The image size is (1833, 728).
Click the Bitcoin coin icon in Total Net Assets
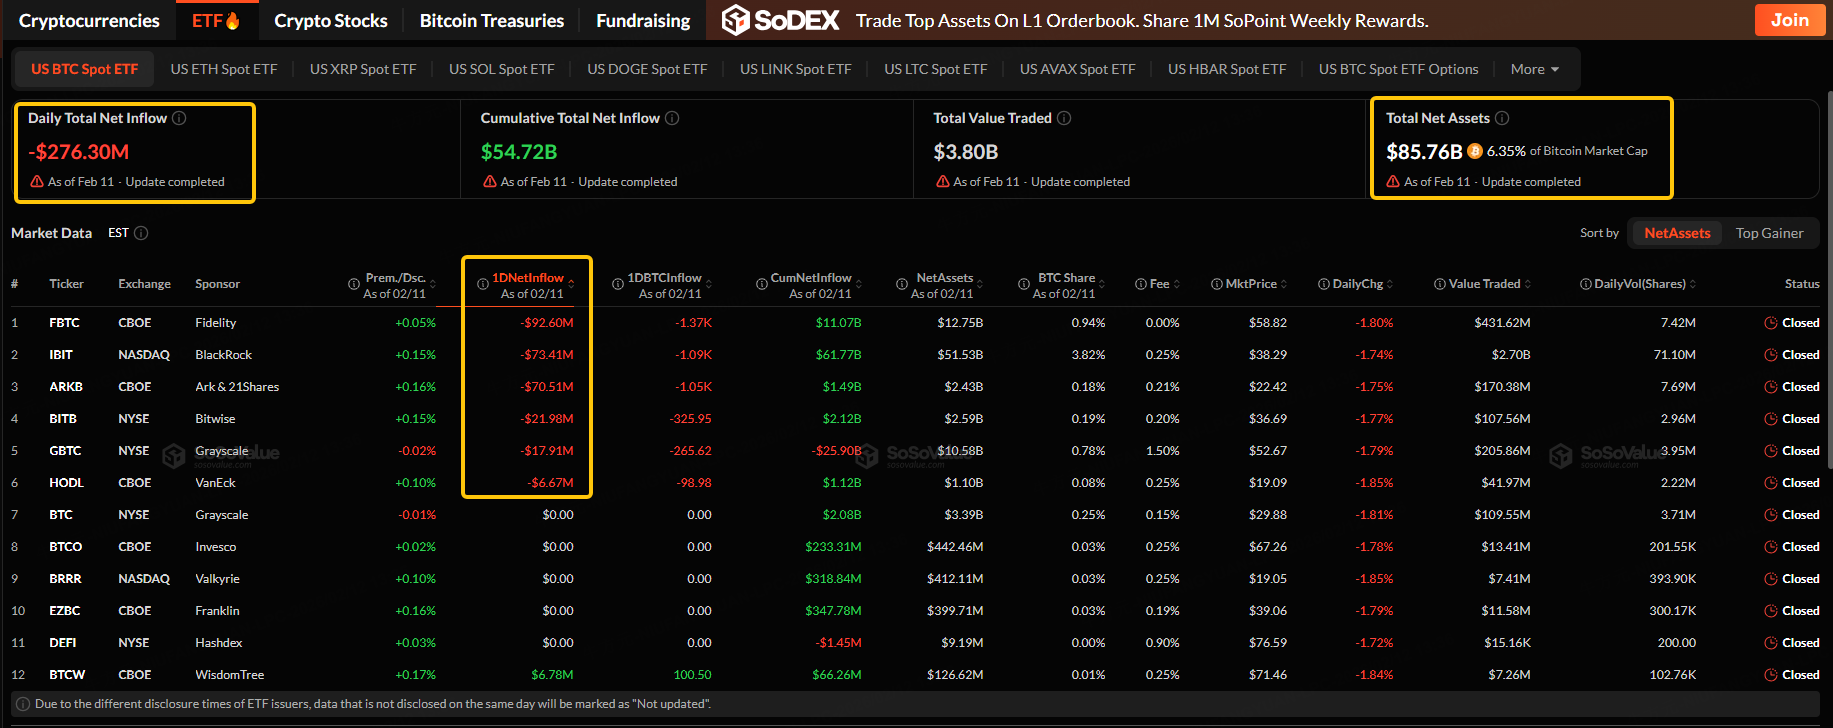[x=1474, y=152]
